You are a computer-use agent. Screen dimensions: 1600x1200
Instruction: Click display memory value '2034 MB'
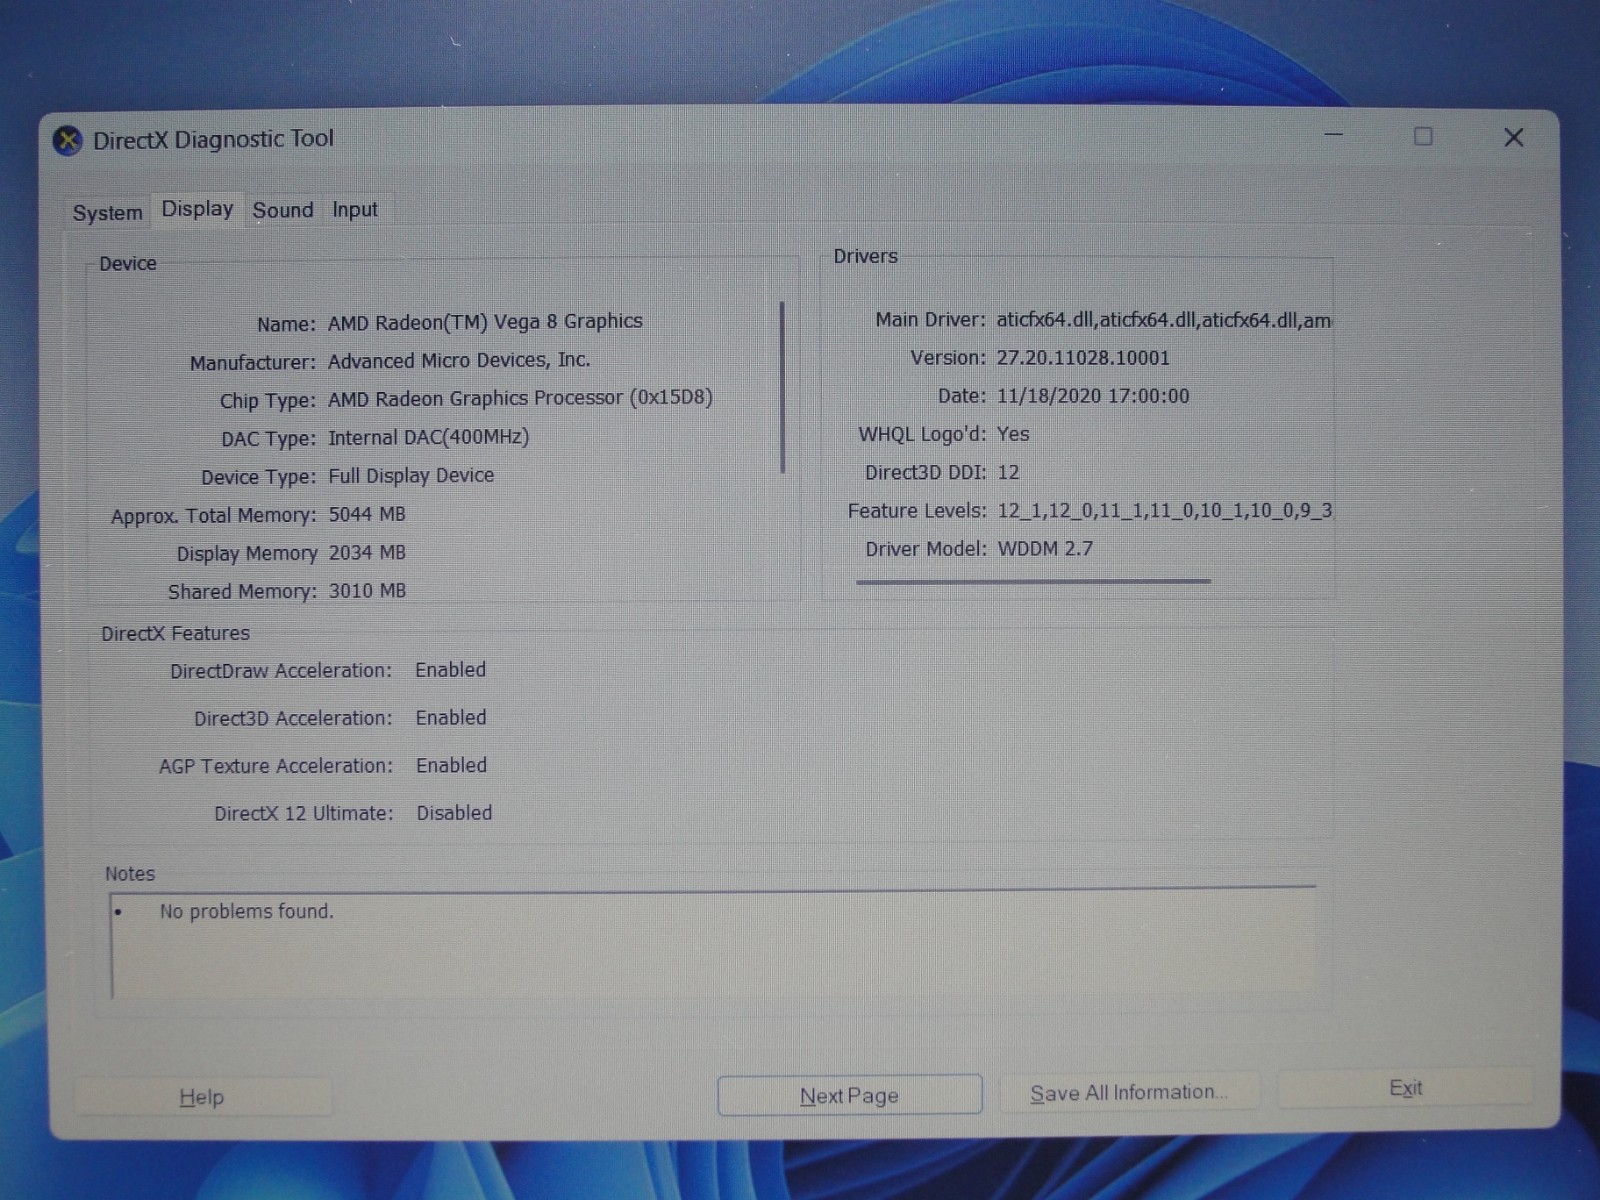pos(367,552)
